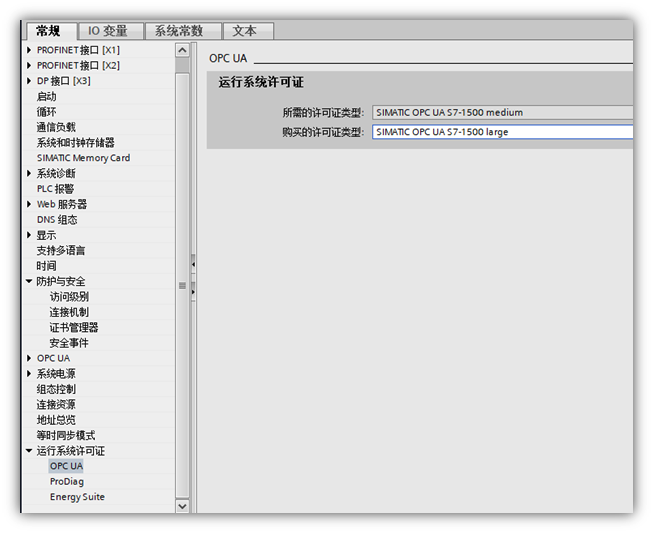The height and width of the screenshot is (533, 653).
Task: Open 连接机制 settings
Action: point(69,312)
